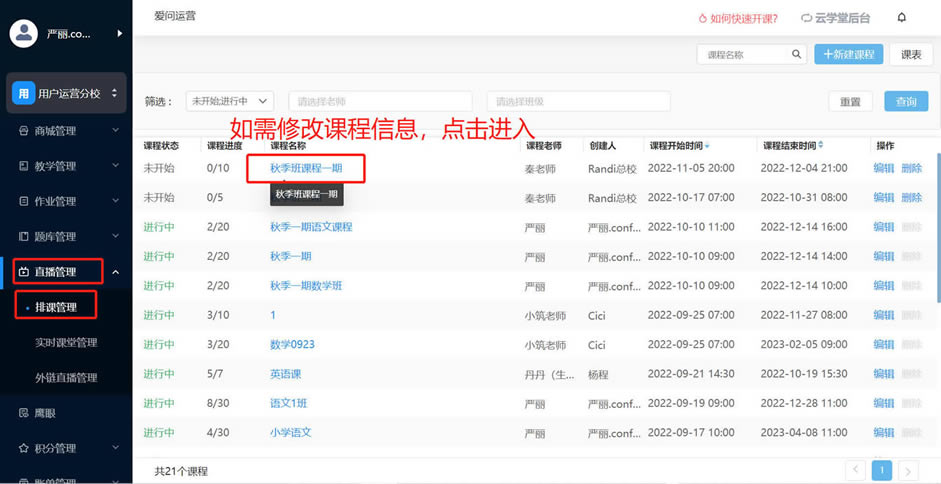Go to the next page arrow

907,470
